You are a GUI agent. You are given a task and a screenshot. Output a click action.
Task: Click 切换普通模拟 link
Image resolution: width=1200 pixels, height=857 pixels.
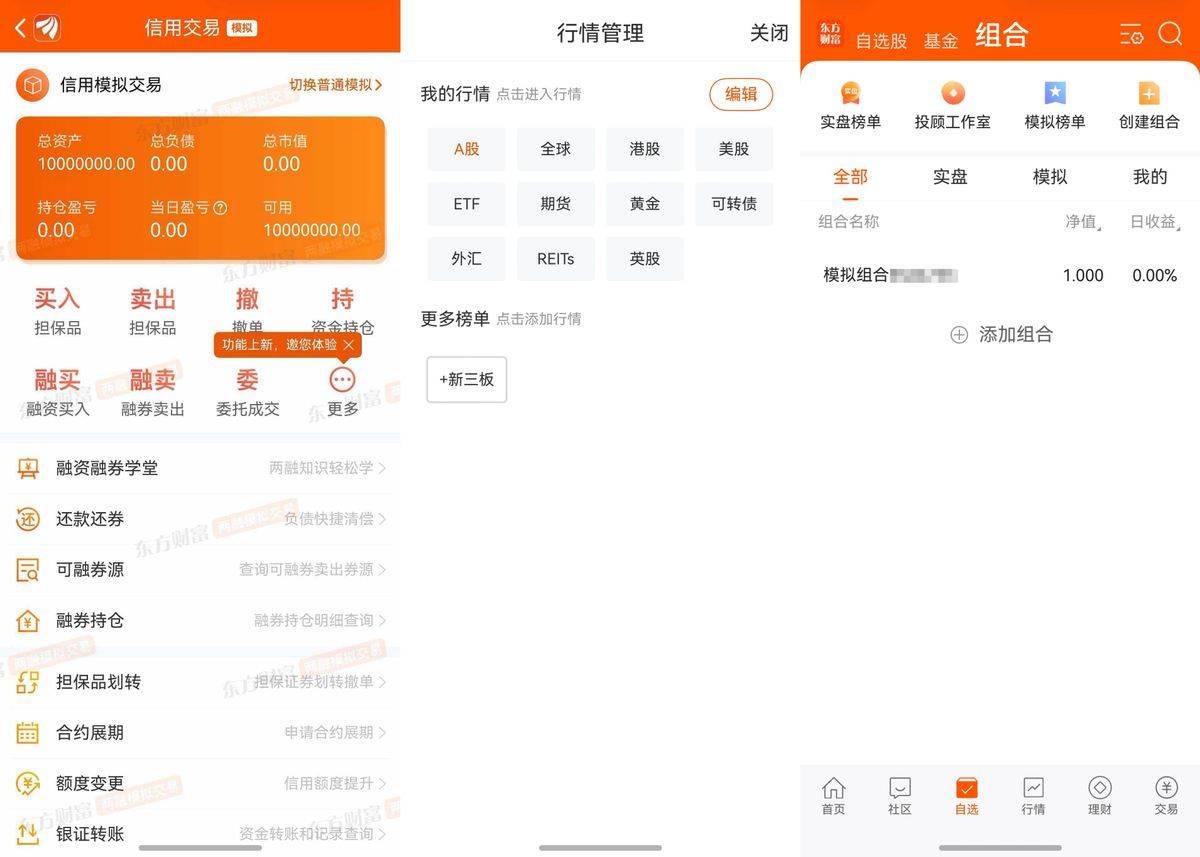(x=335, y=85)
